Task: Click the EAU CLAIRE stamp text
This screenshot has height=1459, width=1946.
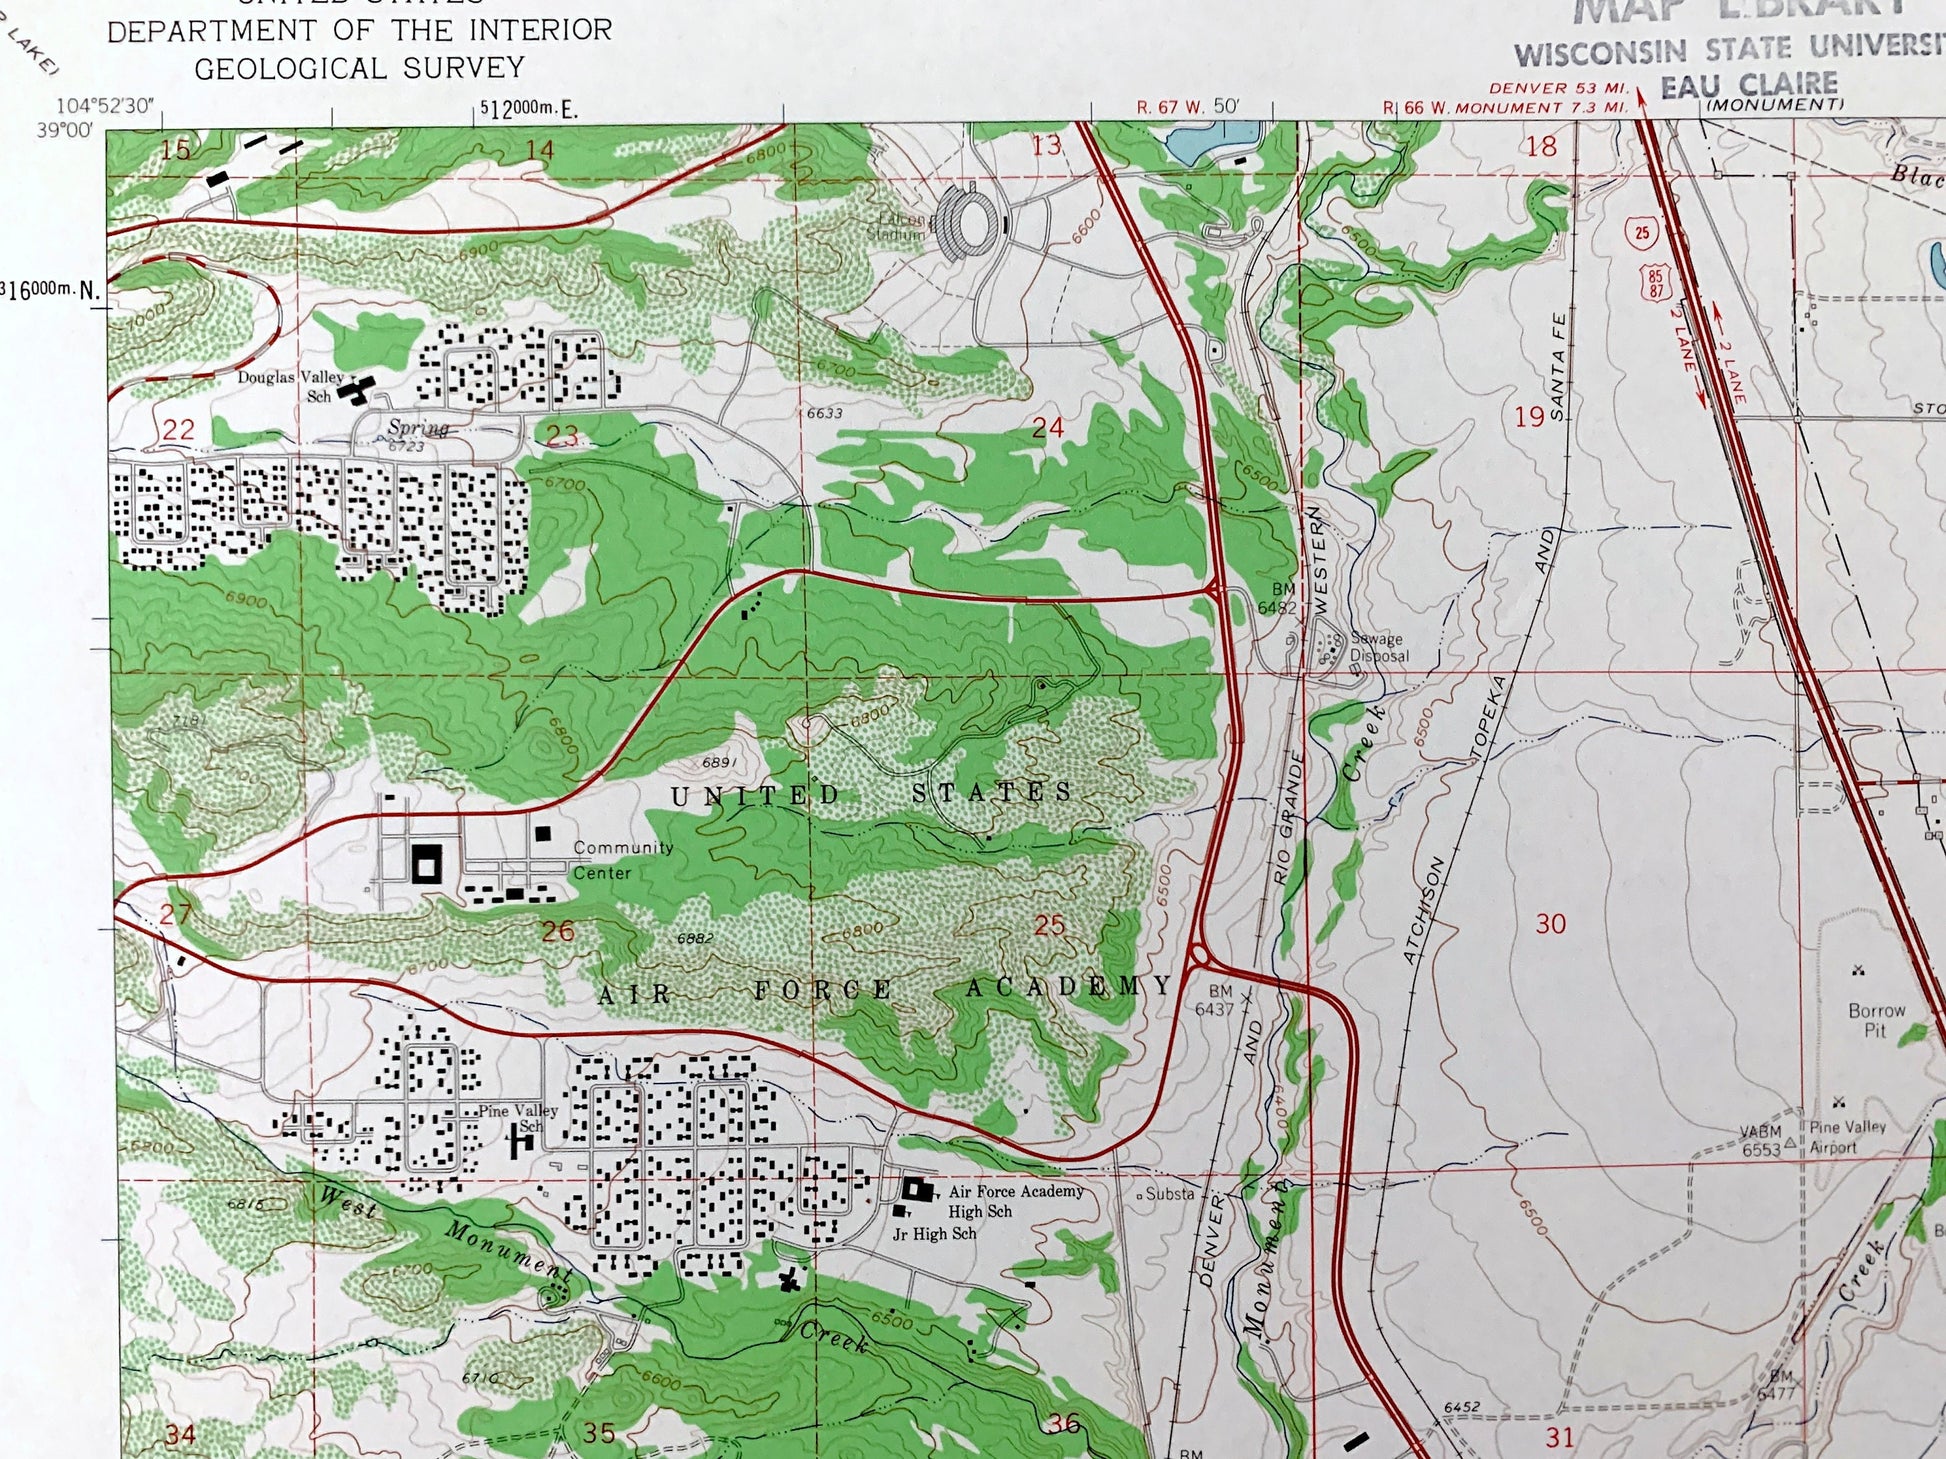Action: [x=1749, y=84]
